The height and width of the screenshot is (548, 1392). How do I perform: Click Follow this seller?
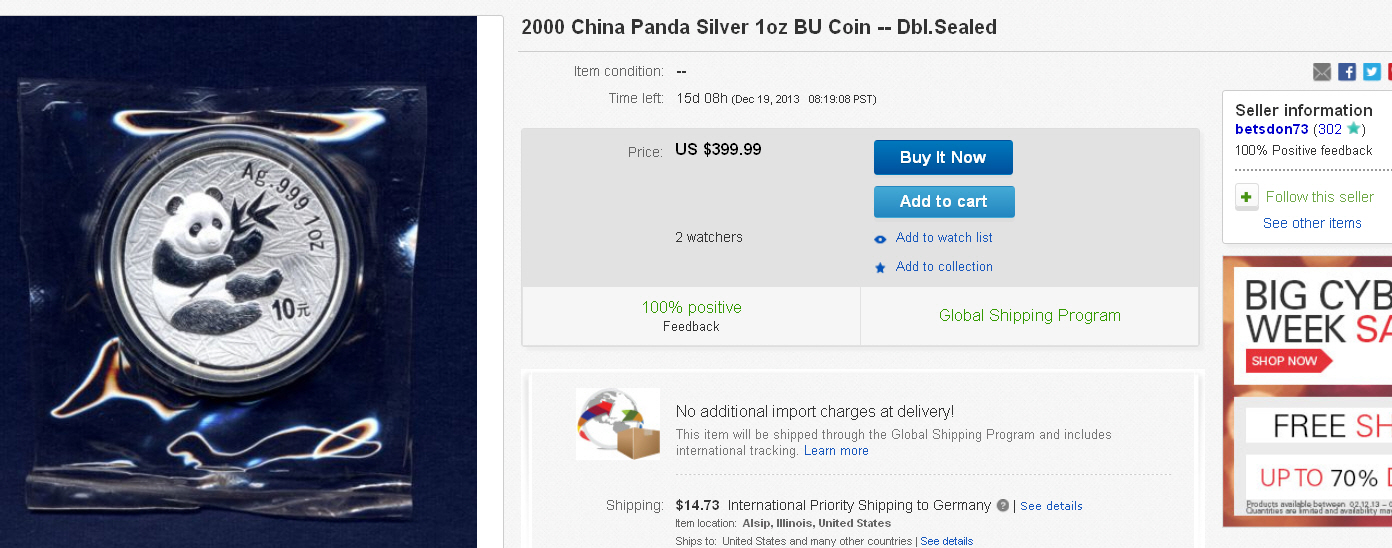click(1320, 197)
